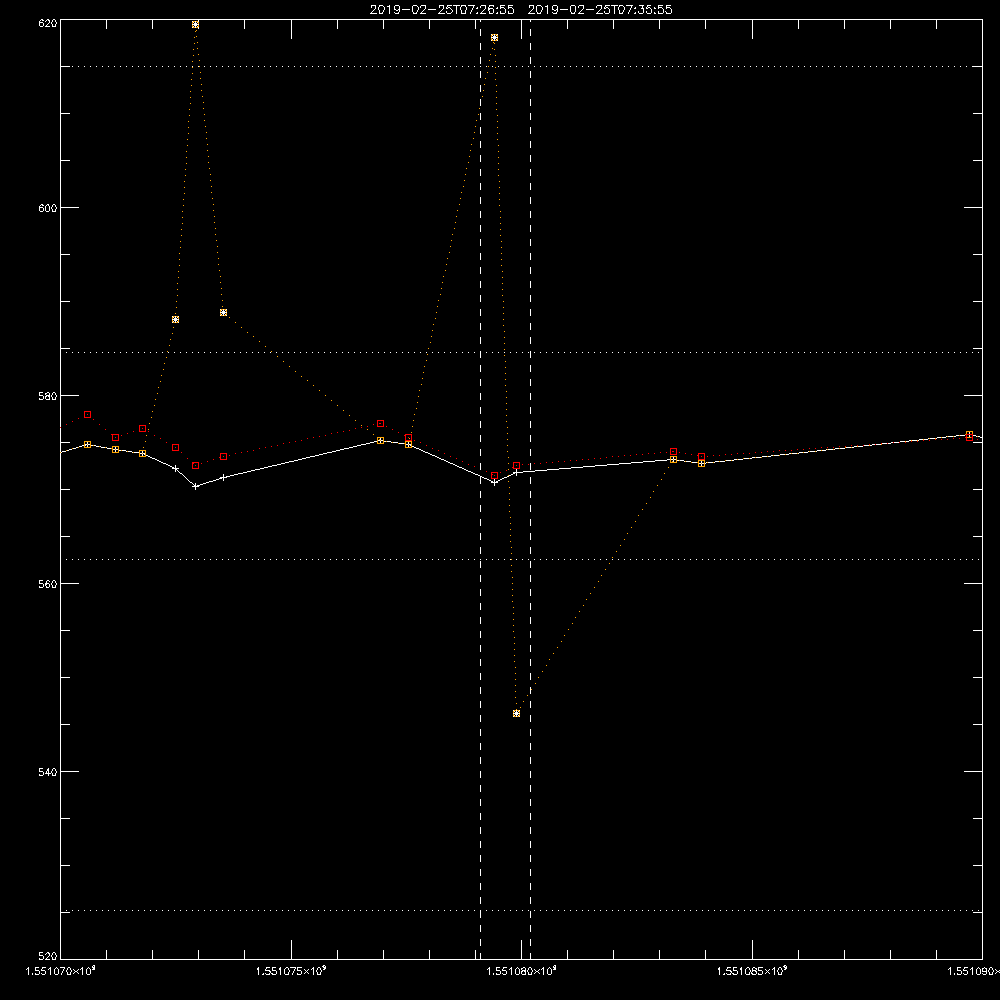Image resolution: width=1000 pixels, height=1000 pixels.
Task: Click the y-axis label 540
Action: pyautogui.click(x=48, y=772)
